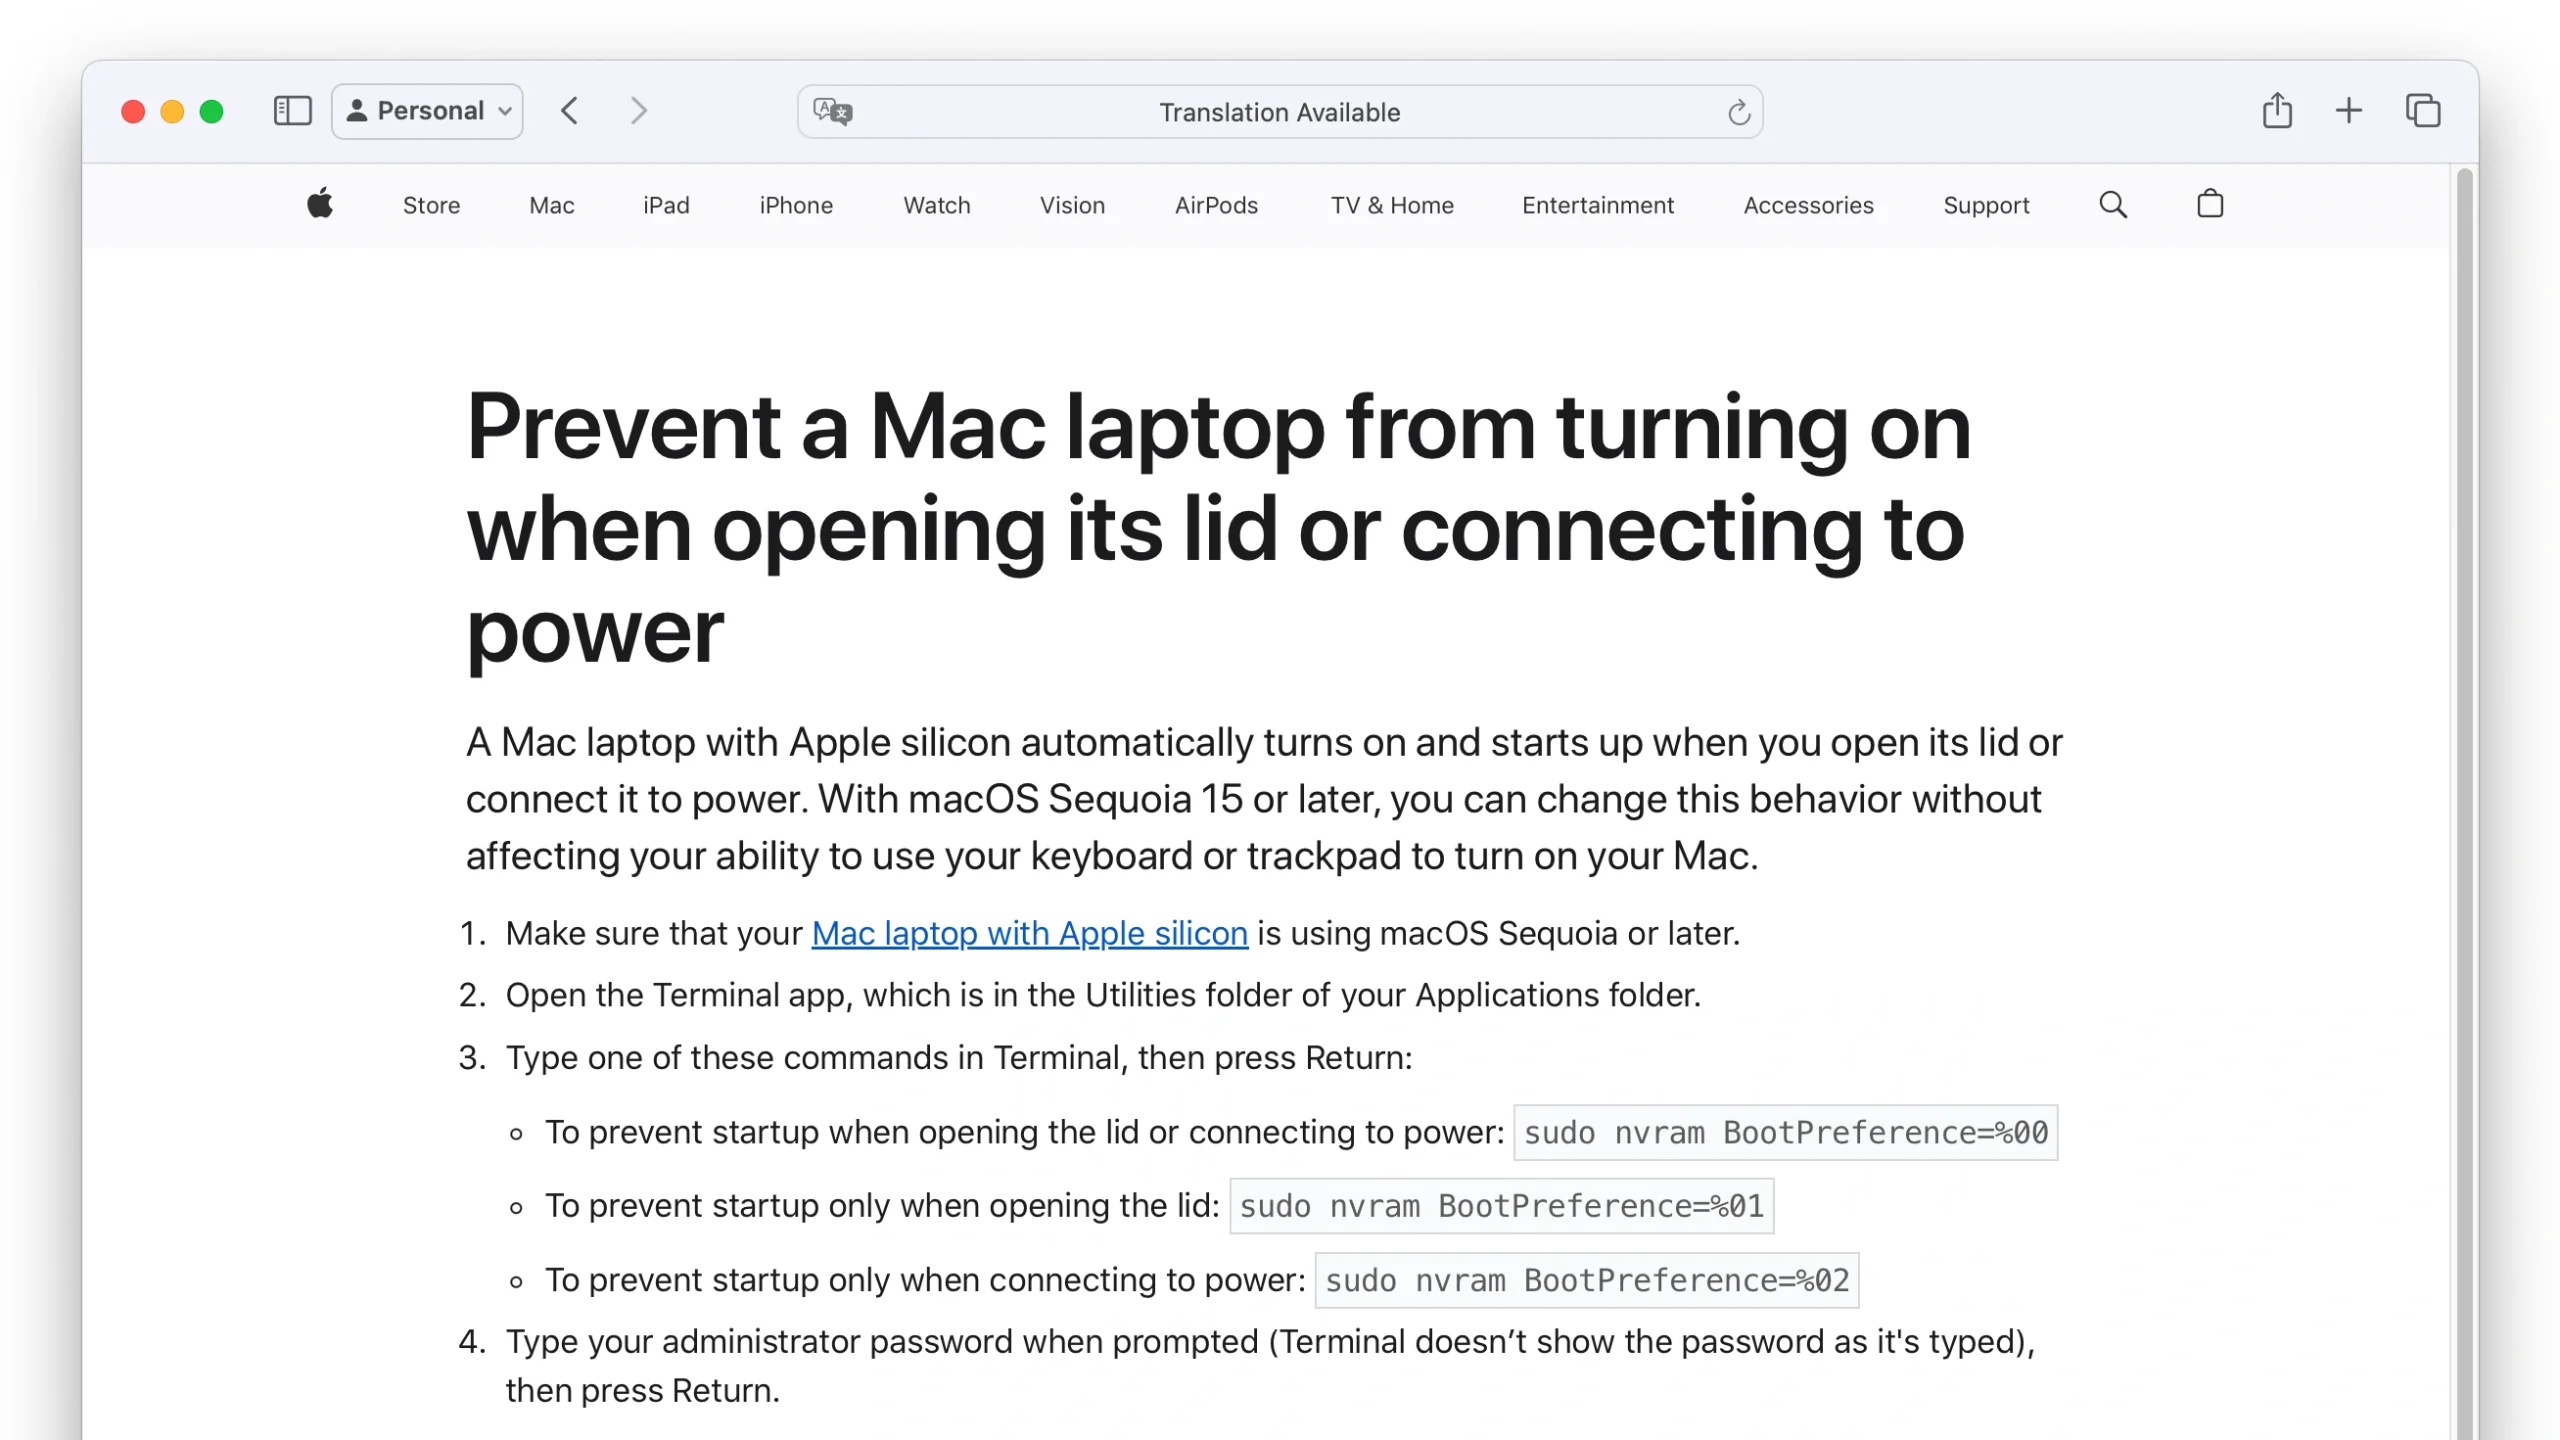Open the Support menu item
2560x1440 pixels.
tap(1986, 205)
